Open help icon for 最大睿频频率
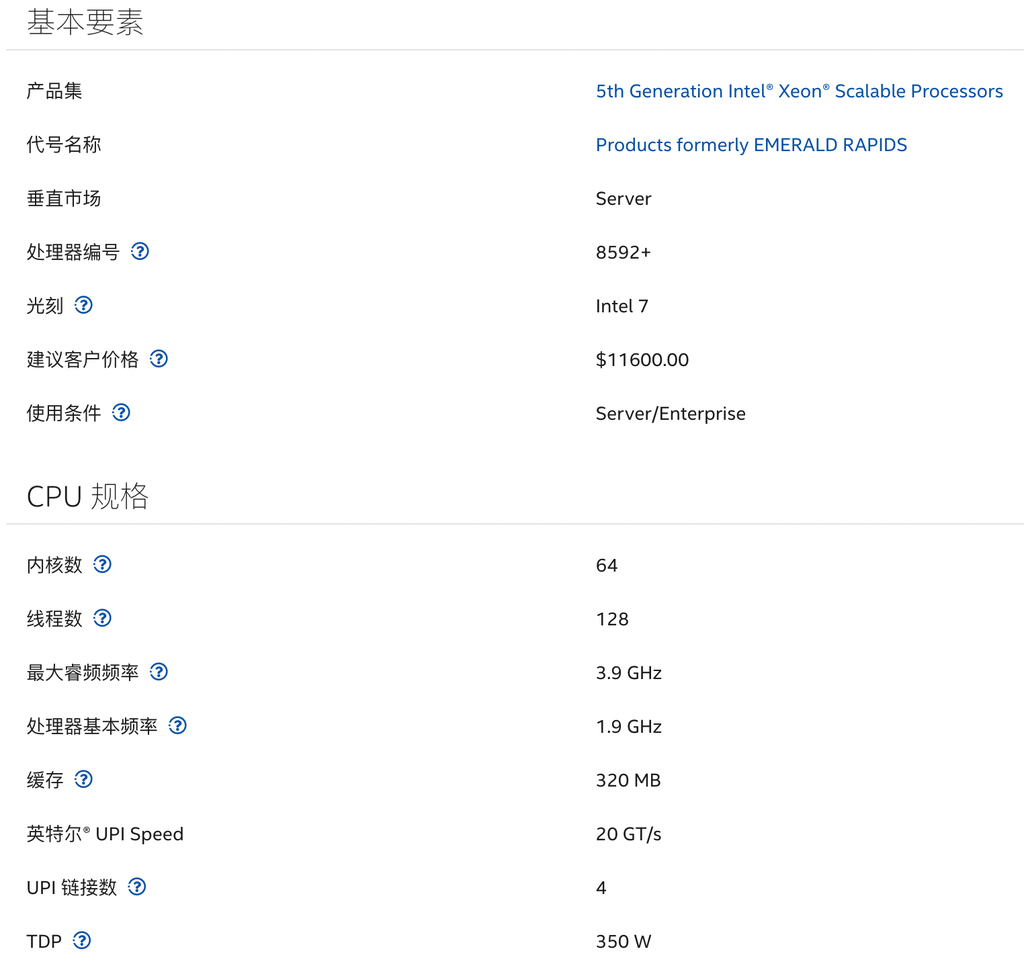1024x978 pixels. coord(159,672)
